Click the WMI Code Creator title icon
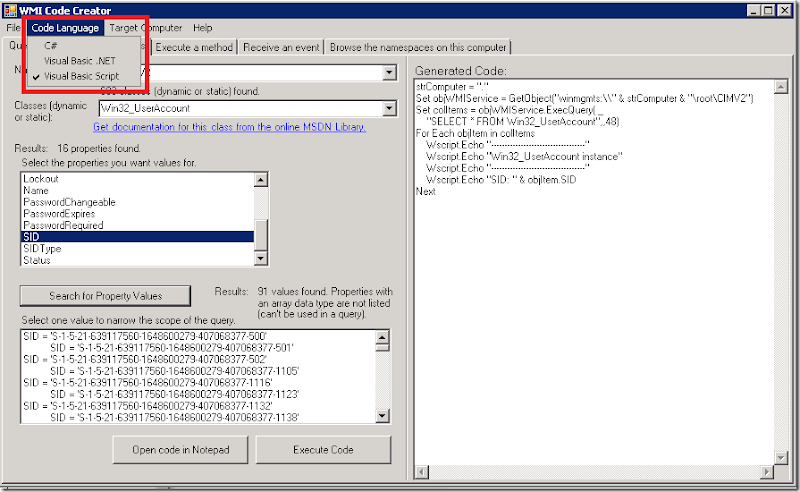 [9, 10]
